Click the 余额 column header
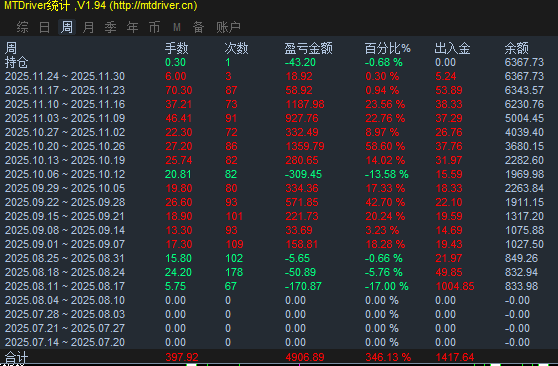558x366 pixels. point(516,48)
